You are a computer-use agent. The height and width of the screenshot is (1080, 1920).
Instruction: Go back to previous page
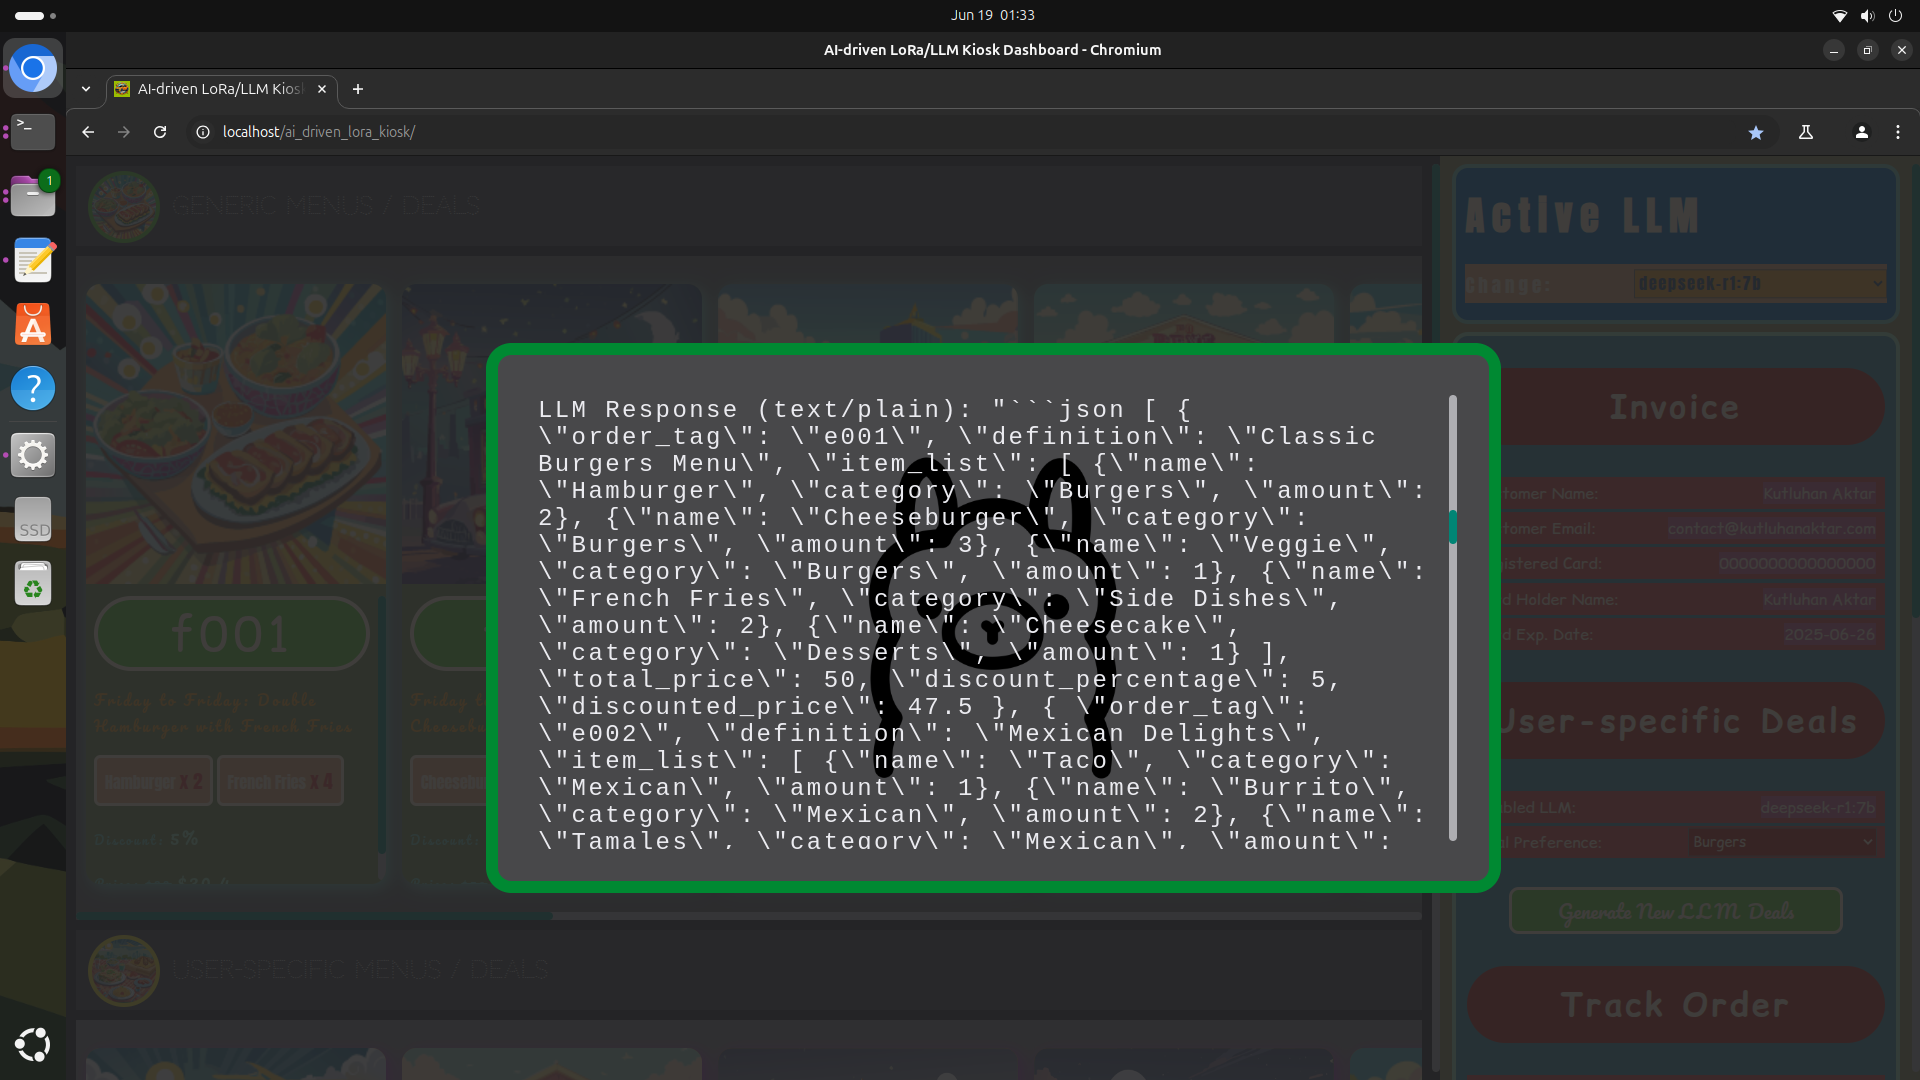coord(88,132)
